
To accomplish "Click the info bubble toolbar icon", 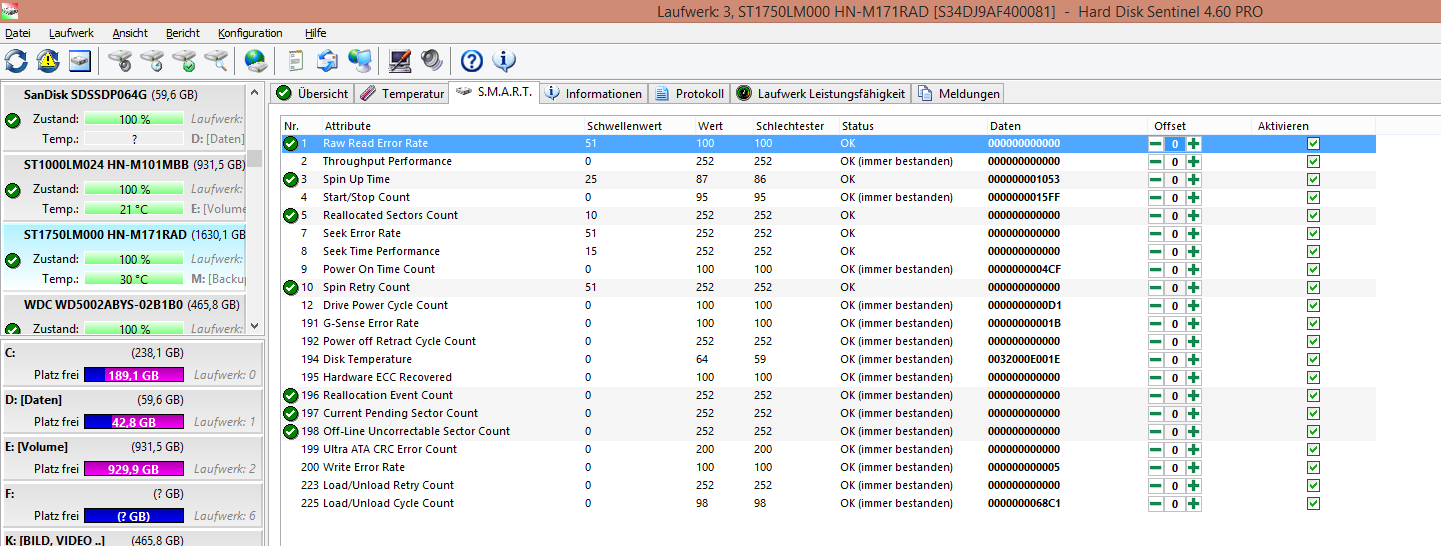I will [x=504, y=60].
